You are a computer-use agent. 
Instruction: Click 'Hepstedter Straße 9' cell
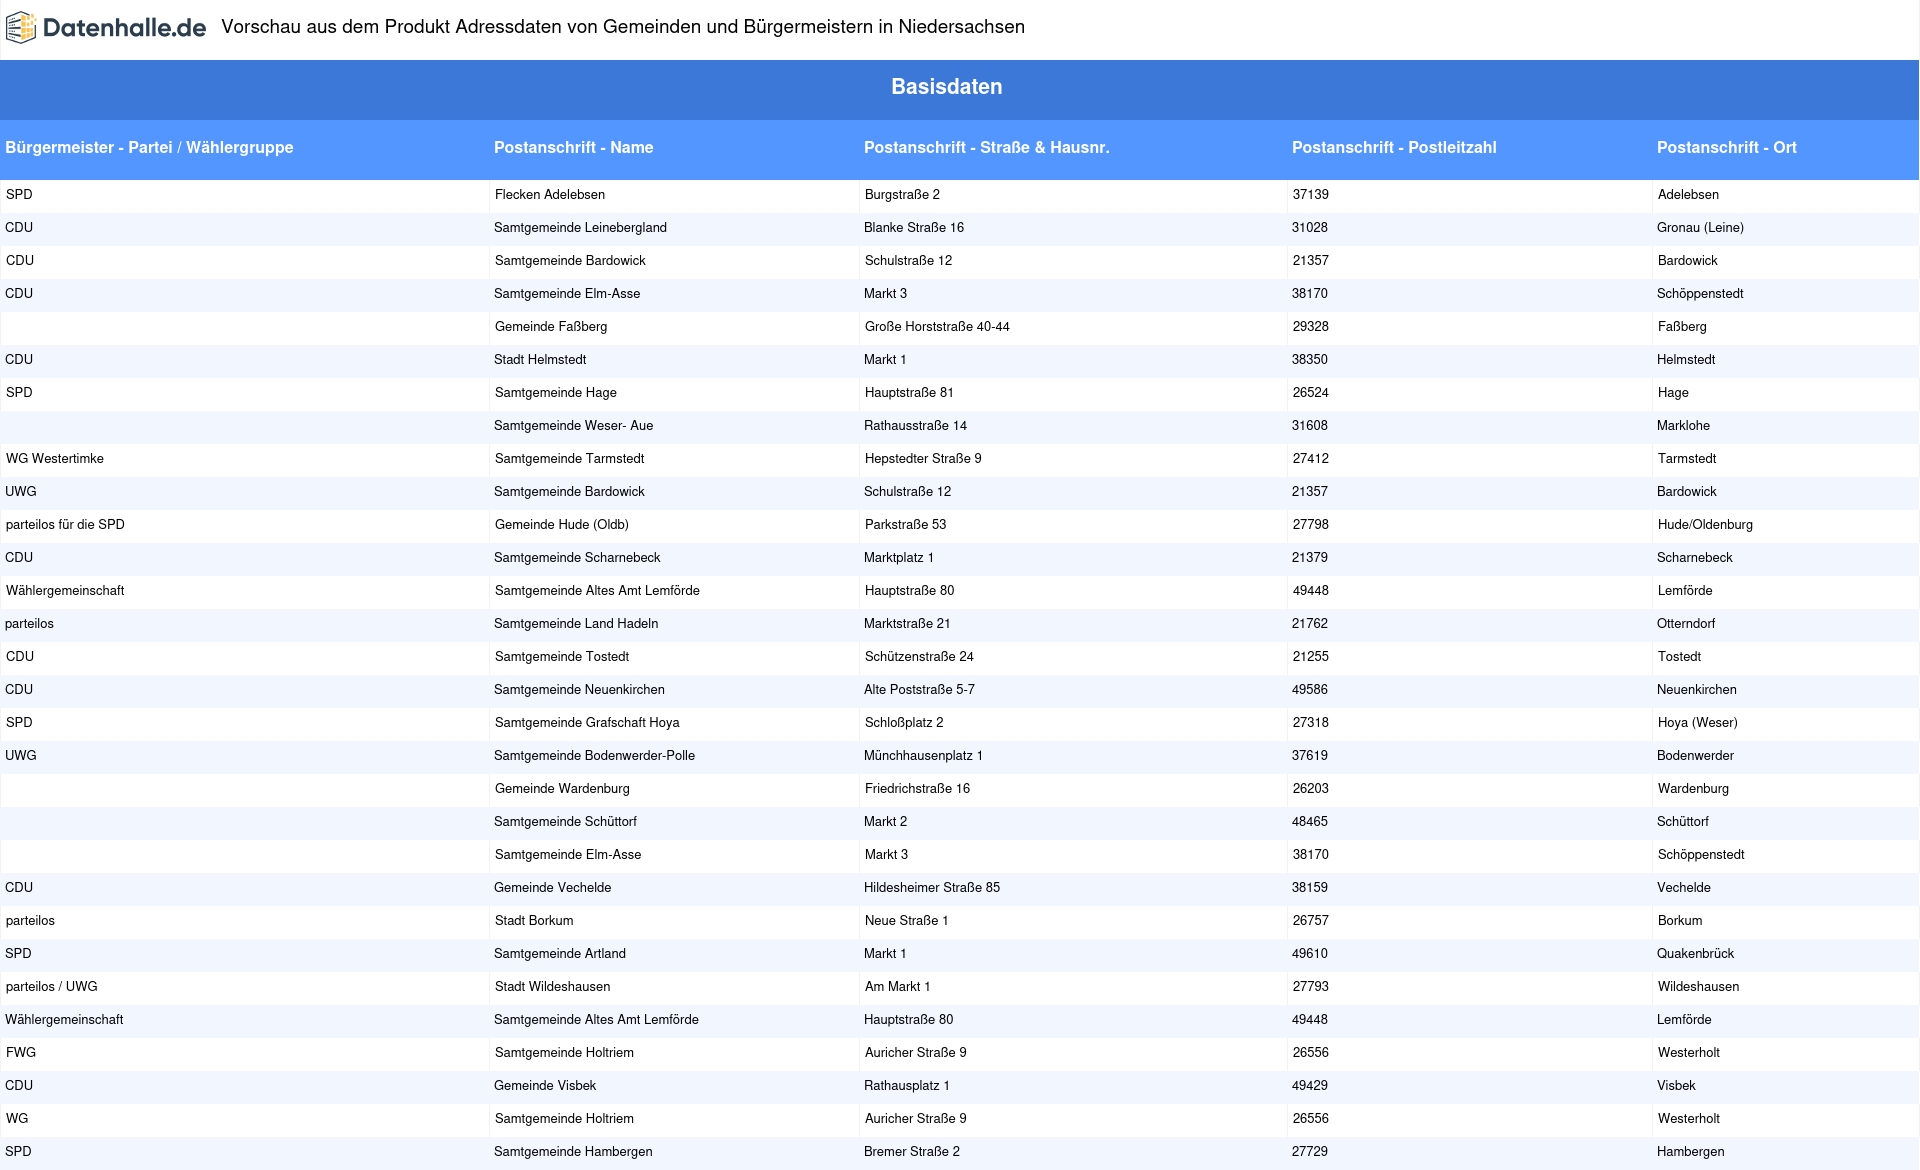click(1073, 459)
